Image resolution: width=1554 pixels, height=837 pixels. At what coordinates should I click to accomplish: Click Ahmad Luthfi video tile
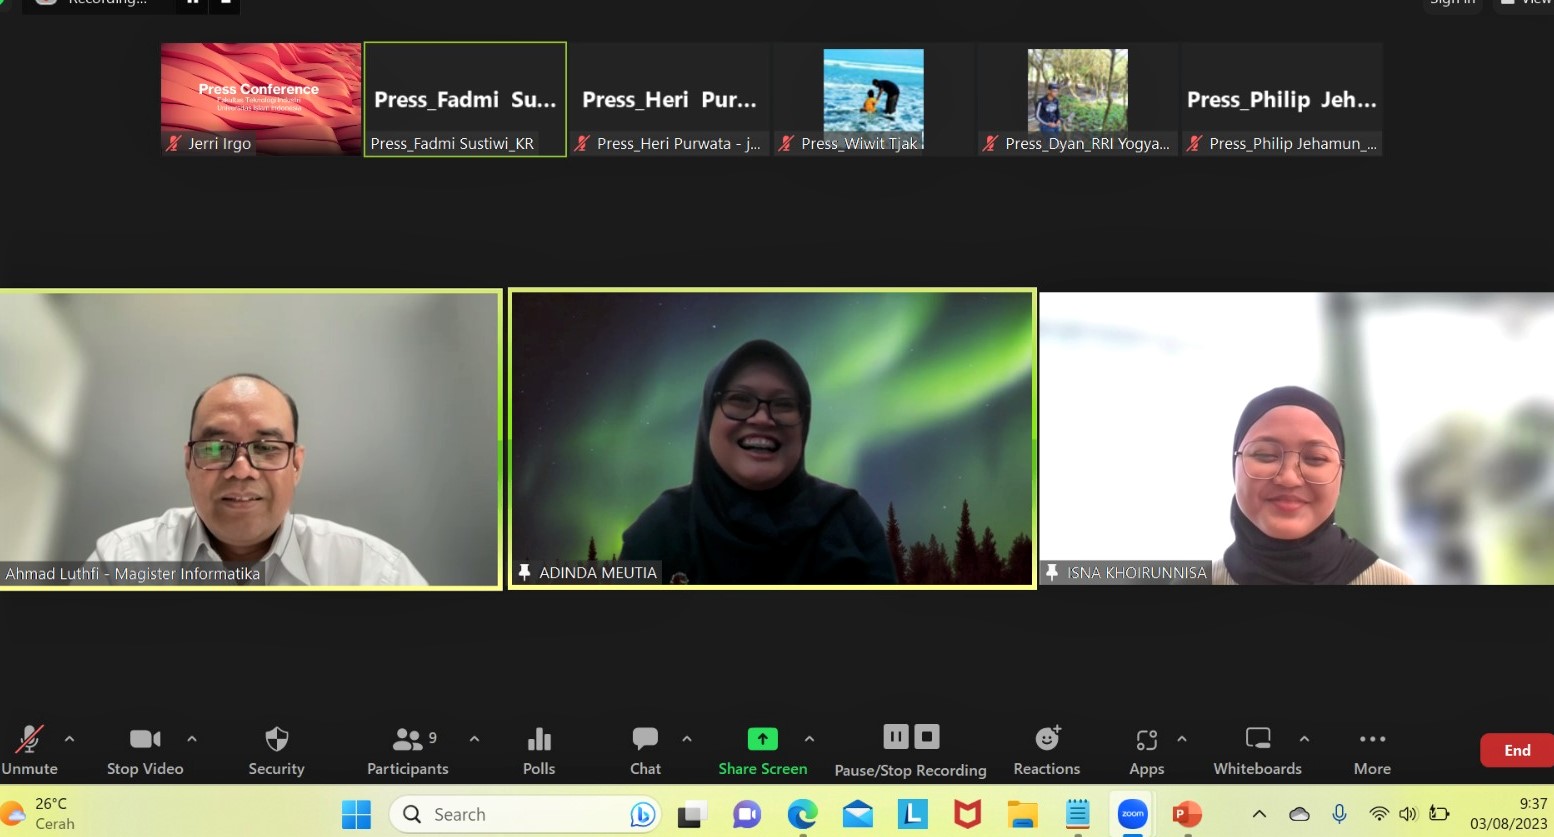250,439
